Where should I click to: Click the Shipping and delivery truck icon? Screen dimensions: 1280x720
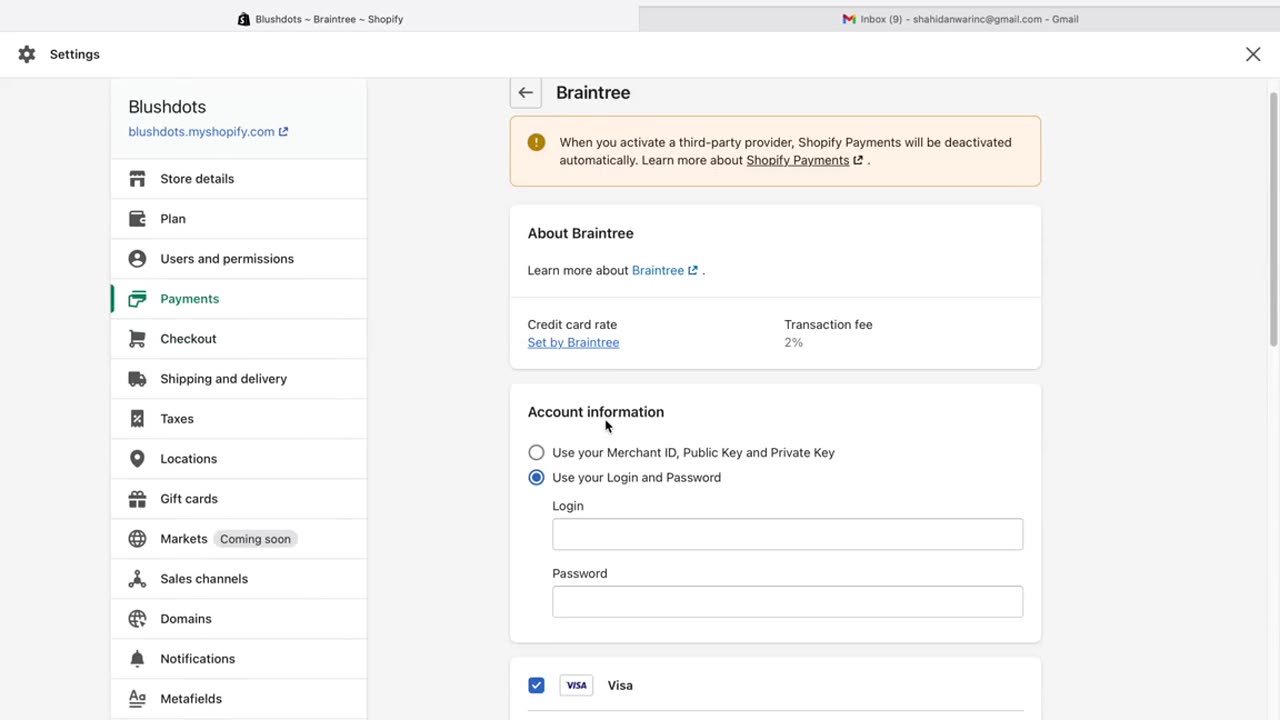point(137,378)
